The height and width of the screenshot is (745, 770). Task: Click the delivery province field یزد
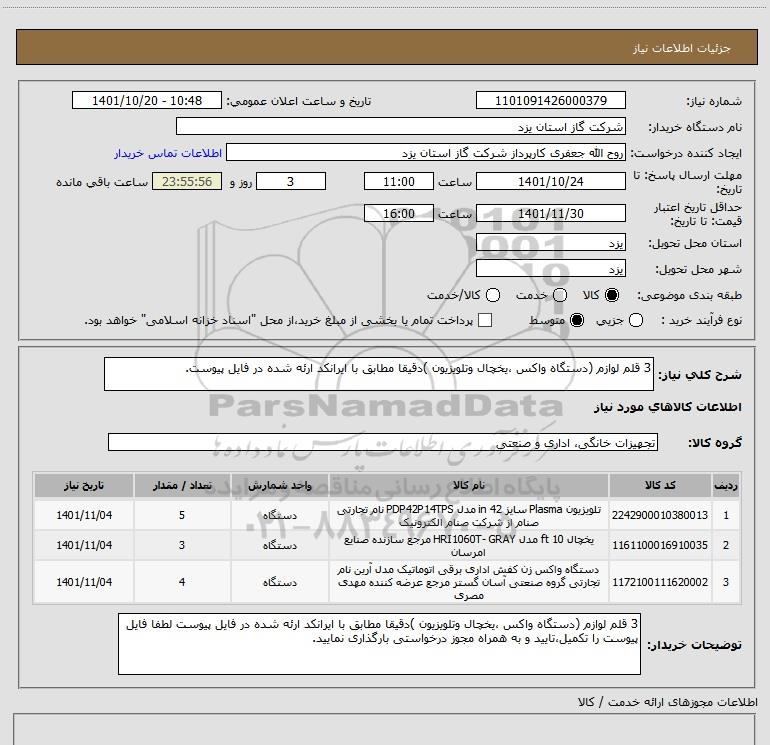click(x=550, y=243)
